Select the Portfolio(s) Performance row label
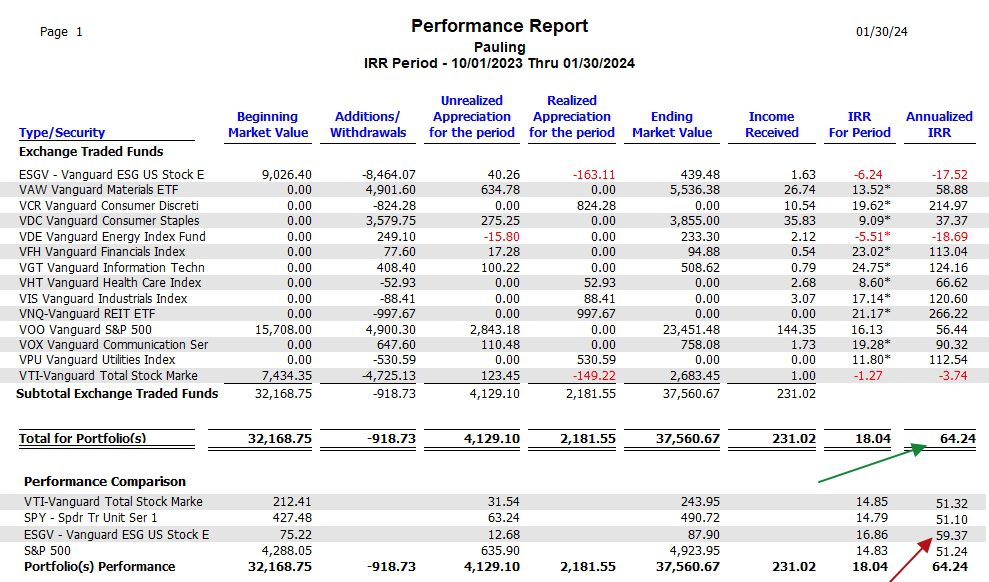This screenshot has width=989, height=582. pos(99,566)
